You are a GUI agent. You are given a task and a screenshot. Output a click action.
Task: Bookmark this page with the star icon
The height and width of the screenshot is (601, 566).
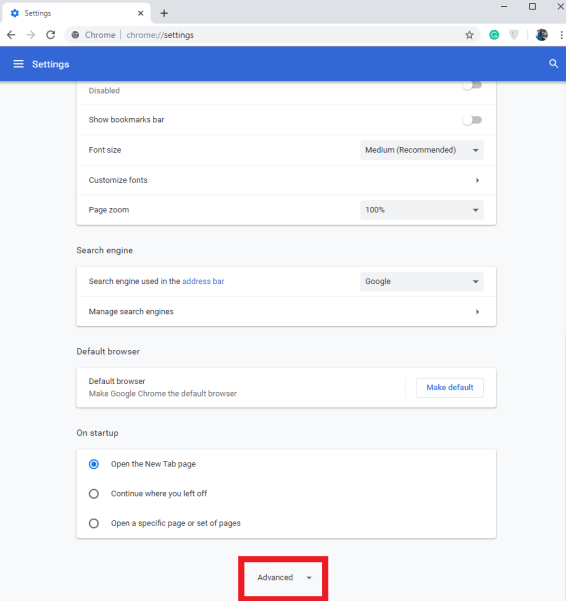pyautogui.click(x=469, y=35)
